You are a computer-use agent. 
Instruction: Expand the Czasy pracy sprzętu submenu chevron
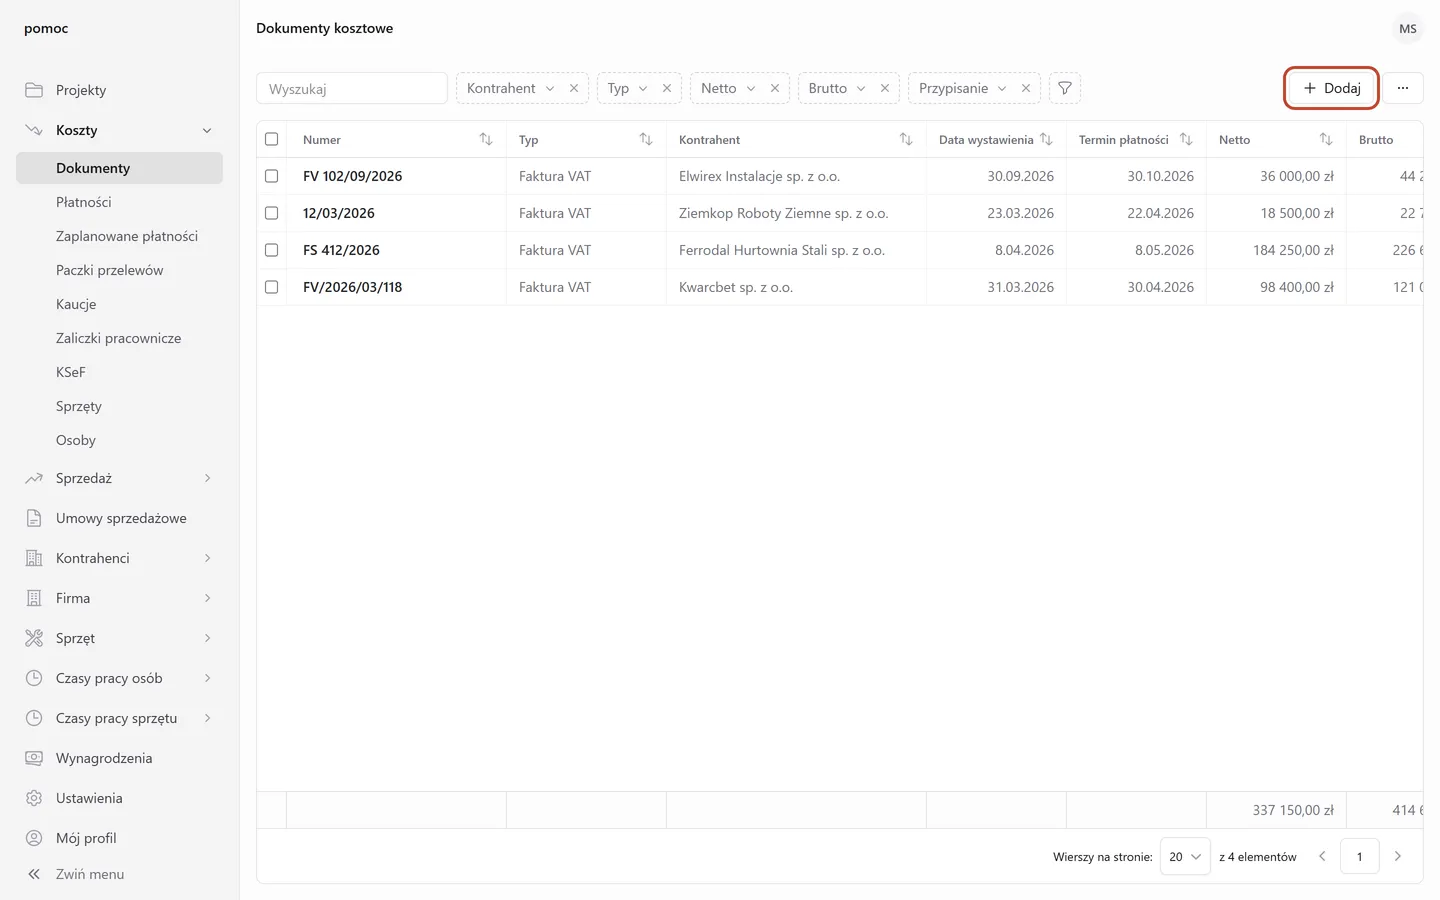[207, 718]
